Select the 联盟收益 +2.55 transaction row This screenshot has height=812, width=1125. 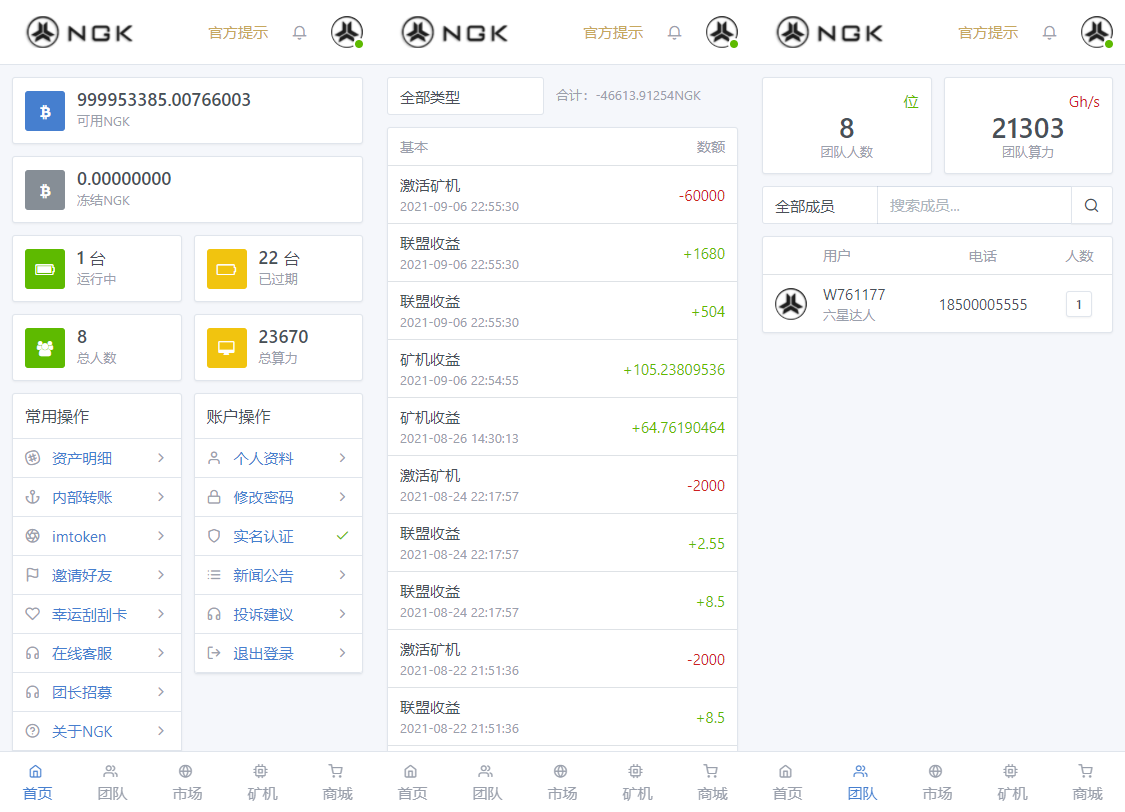point(562,543)
